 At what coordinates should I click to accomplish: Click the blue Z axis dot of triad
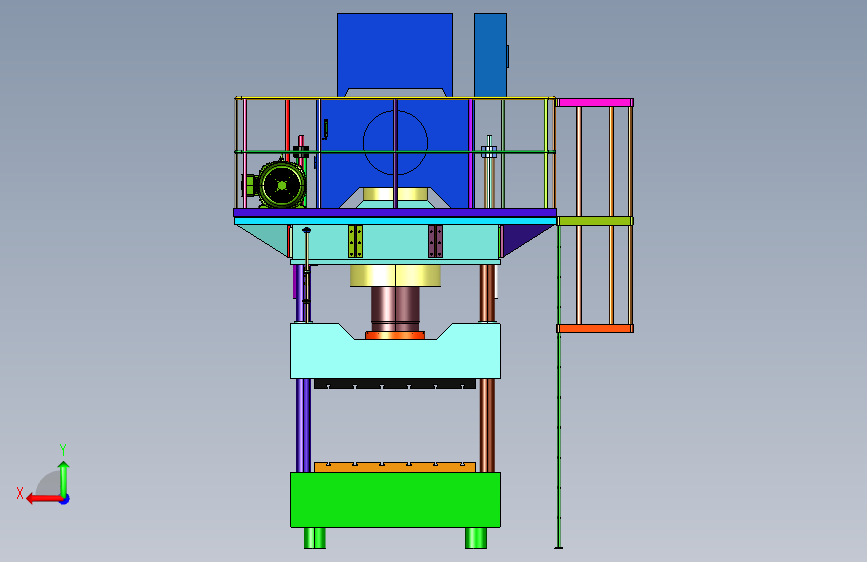(x=65, y=499)
